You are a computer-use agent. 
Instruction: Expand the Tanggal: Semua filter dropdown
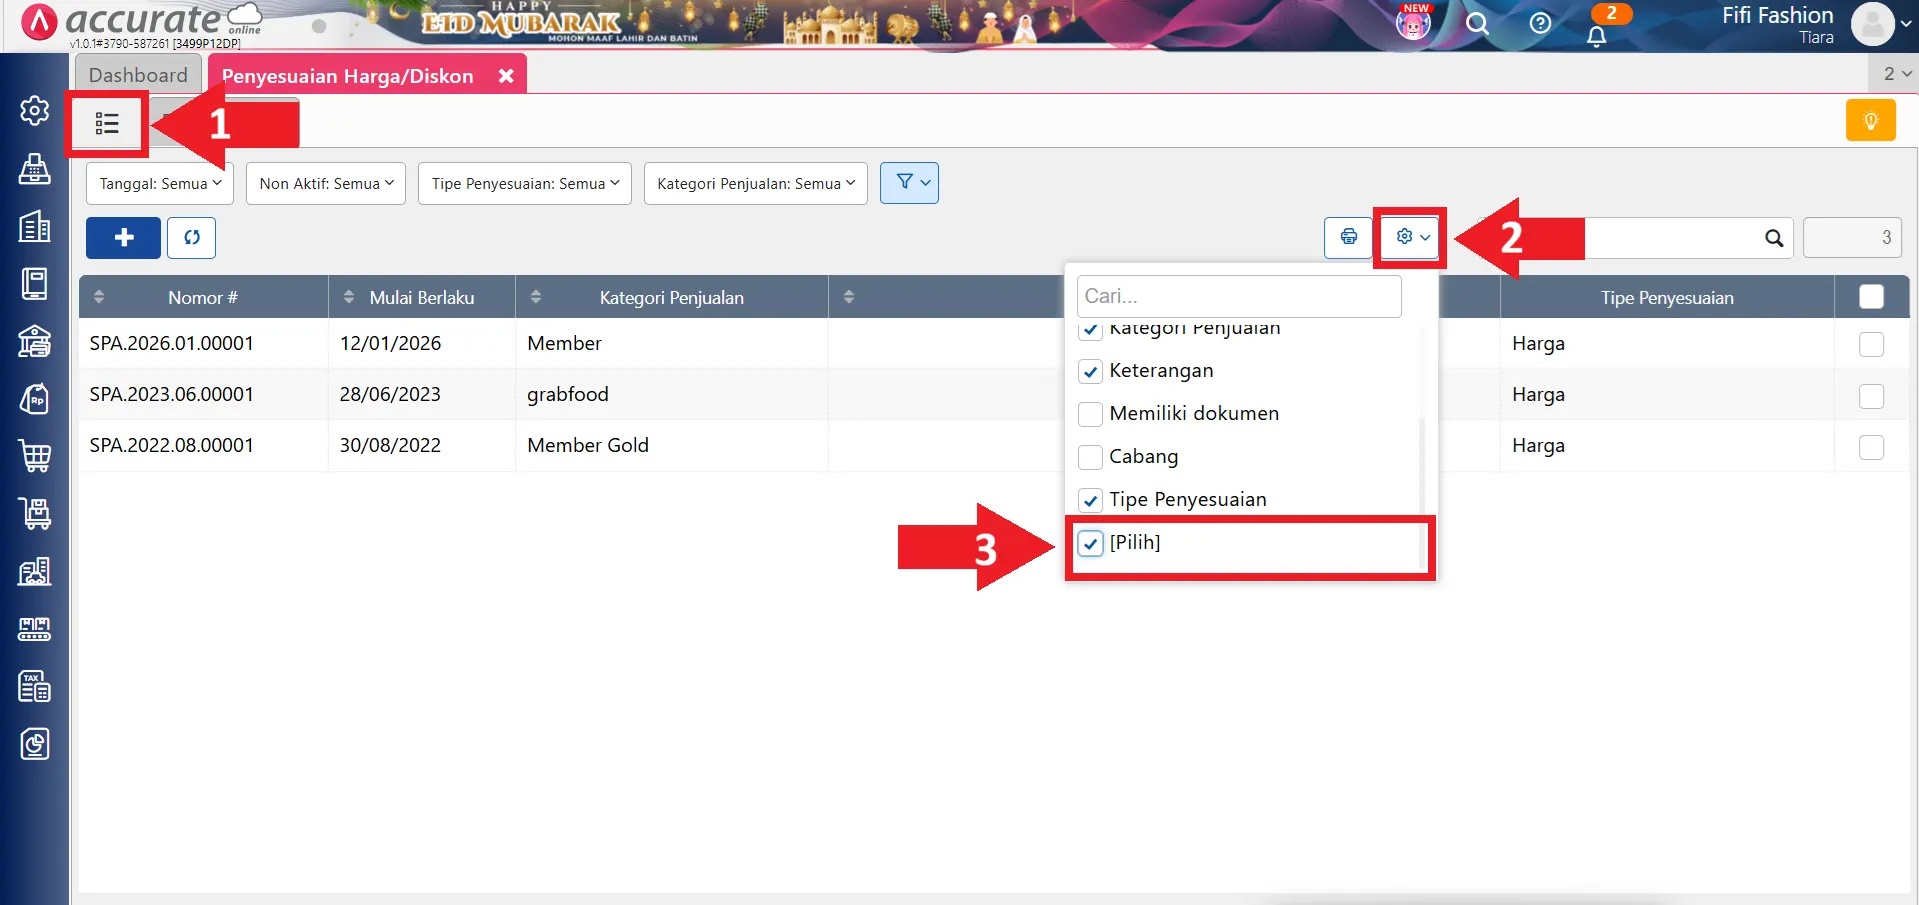click(x=160, y=184)
